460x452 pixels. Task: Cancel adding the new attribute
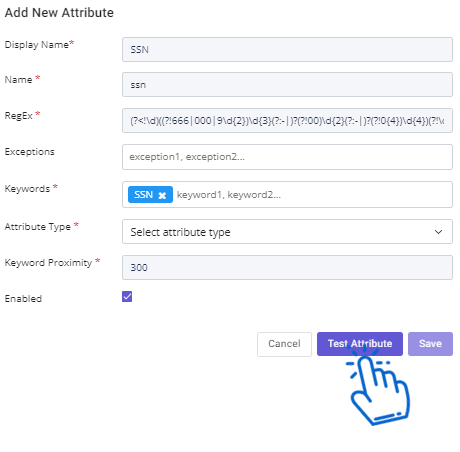tap(284, 344)
